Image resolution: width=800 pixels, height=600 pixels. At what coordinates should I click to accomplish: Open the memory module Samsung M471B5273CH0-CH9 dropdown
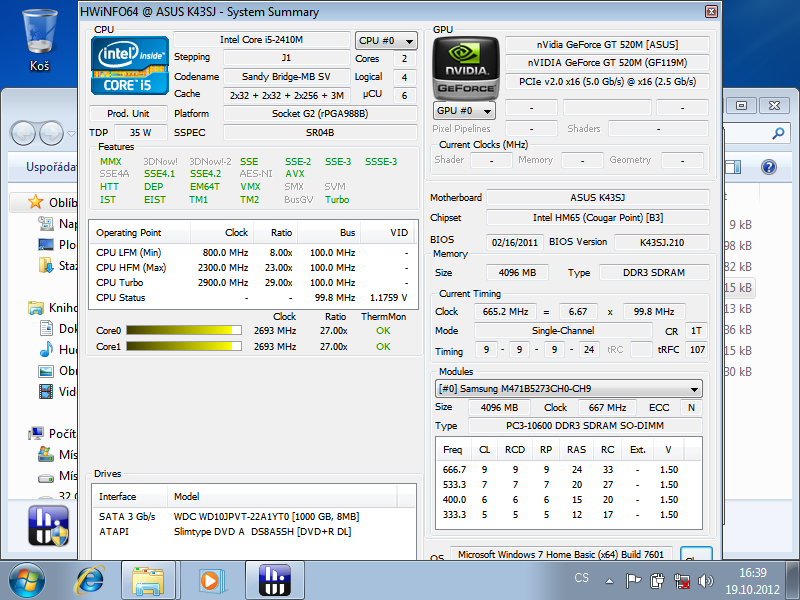pos(568,389)
